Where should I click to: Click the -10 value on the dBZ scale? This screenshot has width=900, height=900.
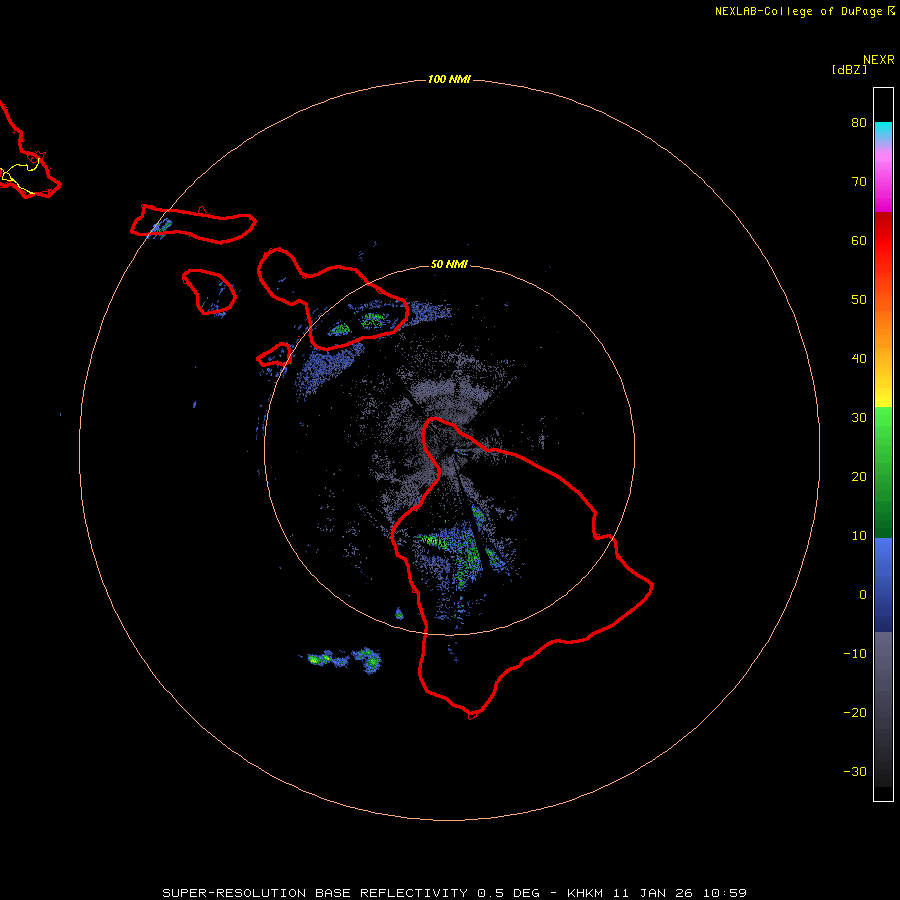click(855, 654)
